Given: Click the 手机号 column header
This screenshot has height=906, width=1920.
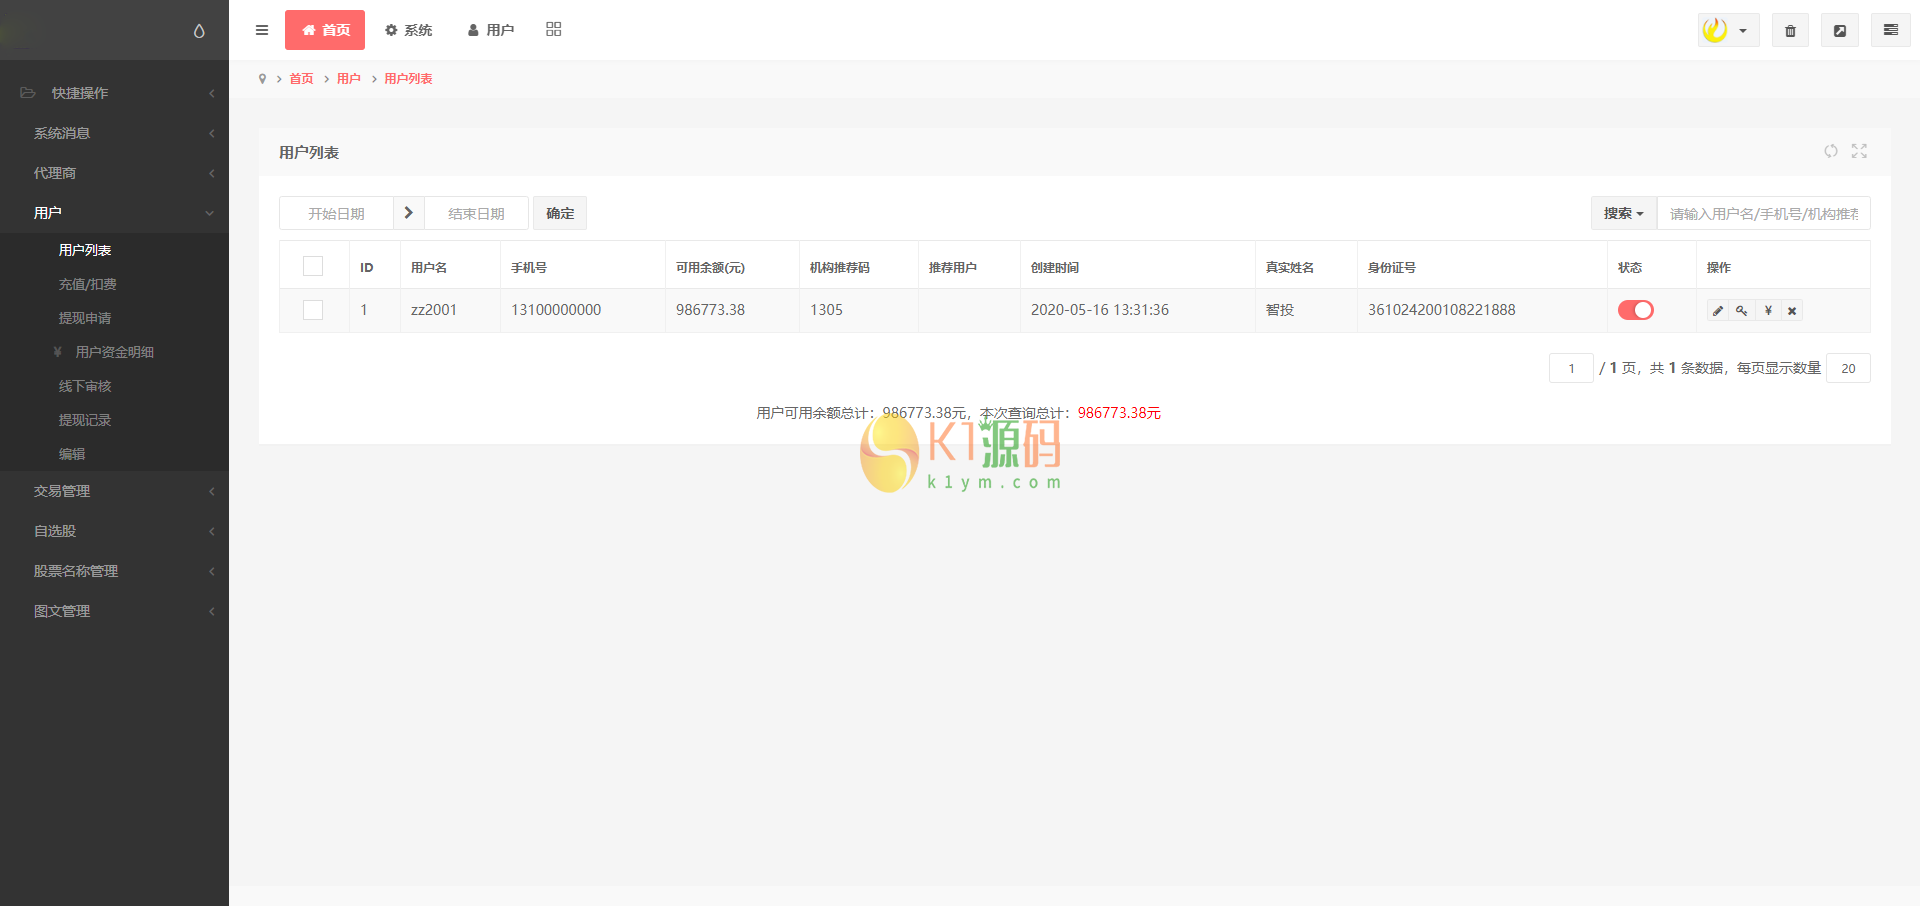Looking at the screenshot, I should (529, 267).
